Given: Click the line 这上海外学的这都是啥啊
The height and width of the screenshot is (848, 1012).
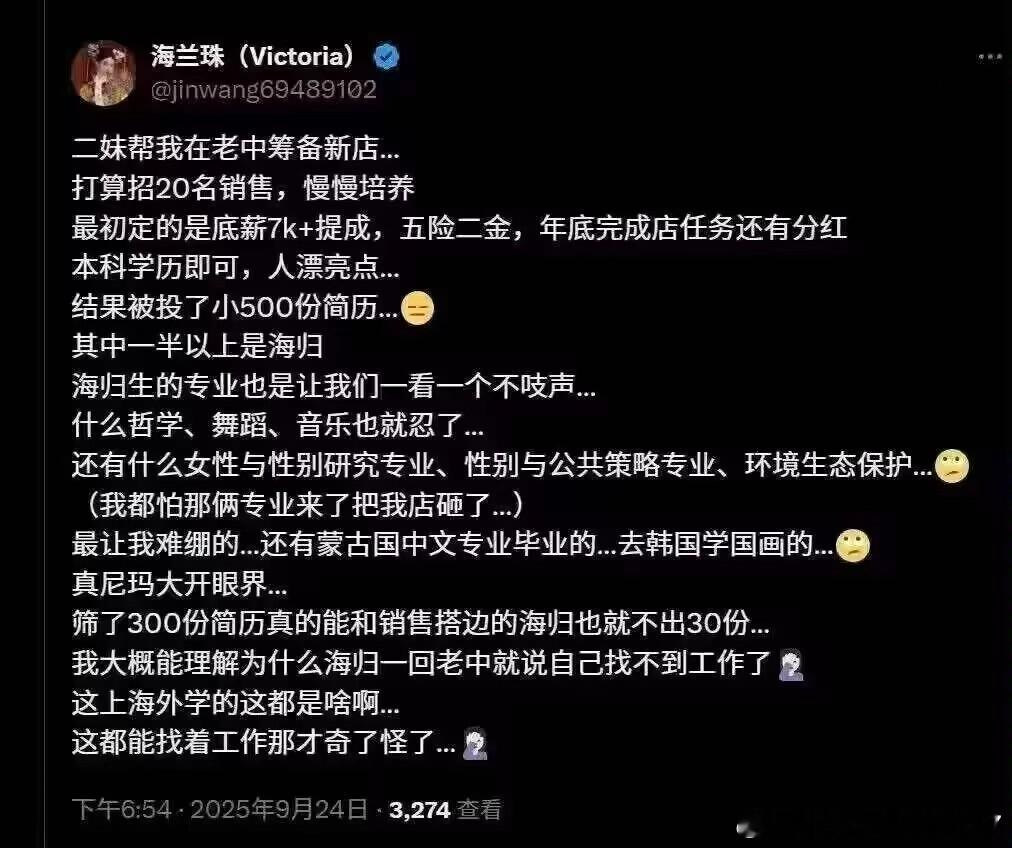Looking at the screenshot, I should [x=236, y=703].
